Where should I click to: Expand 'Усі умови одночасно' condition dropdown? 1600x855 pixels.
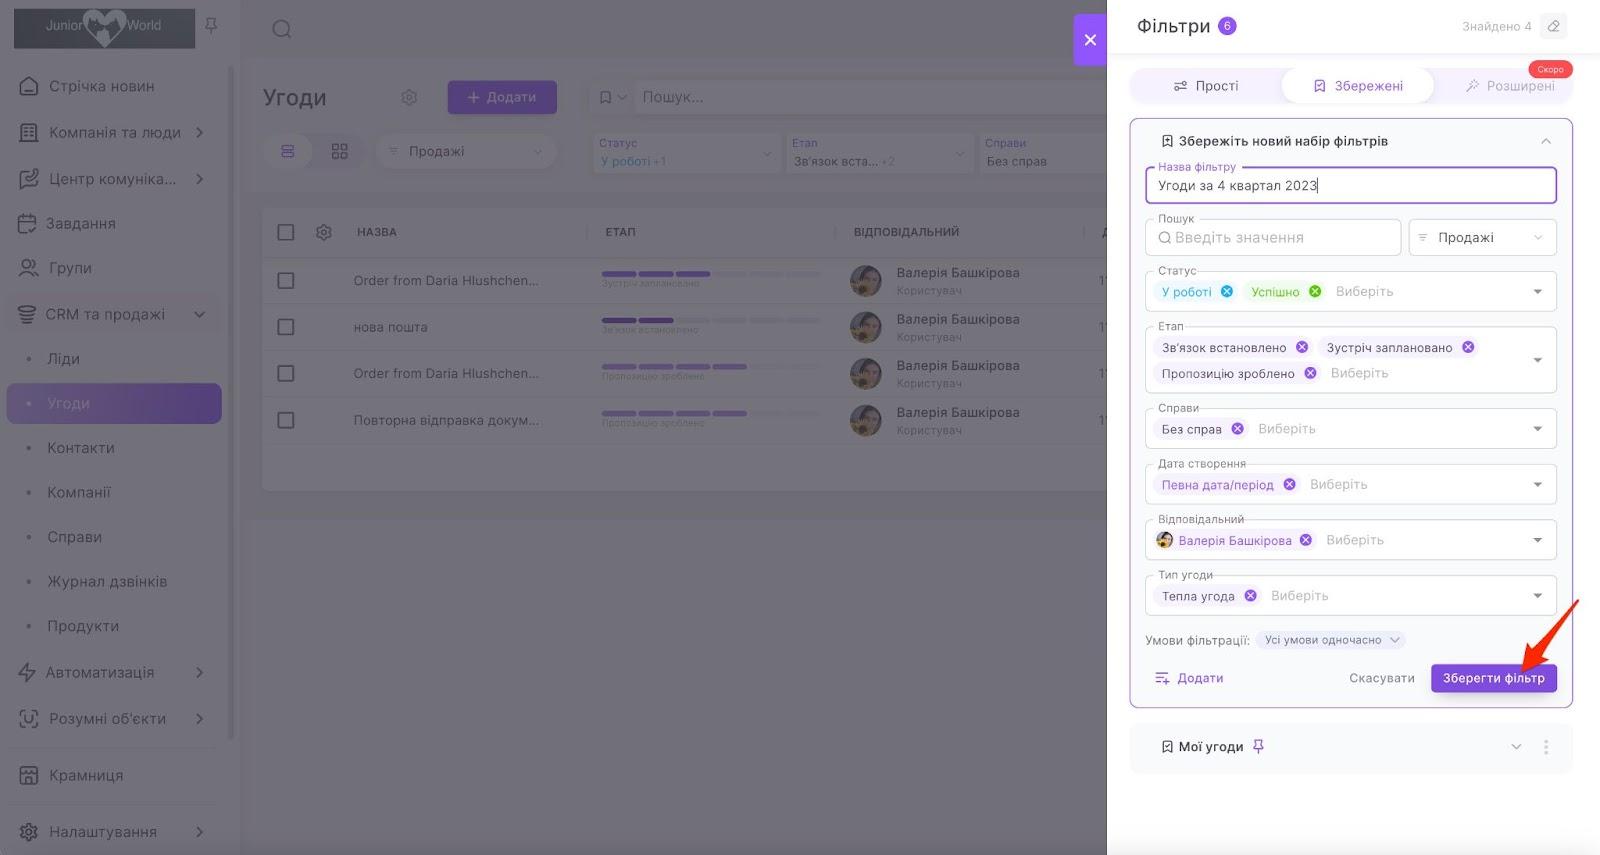[1331, 640]
